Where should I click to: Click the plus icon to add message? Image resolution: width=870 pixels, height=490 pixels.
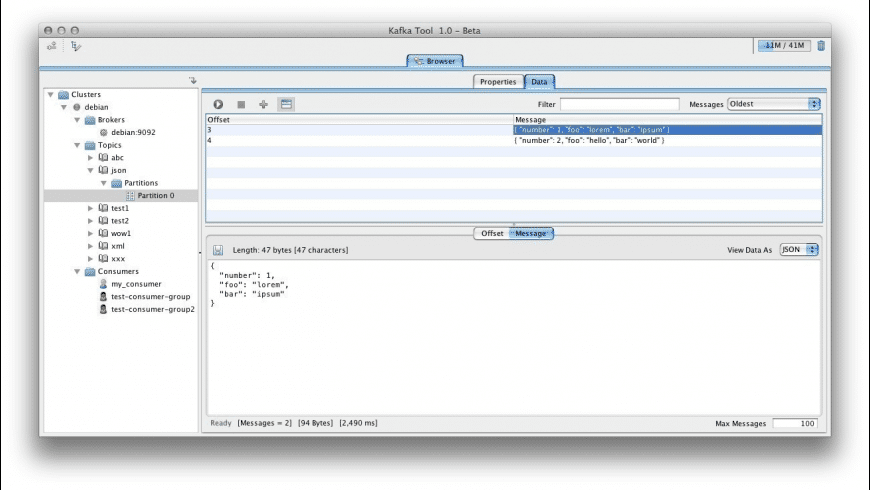[x=264, y=104]
